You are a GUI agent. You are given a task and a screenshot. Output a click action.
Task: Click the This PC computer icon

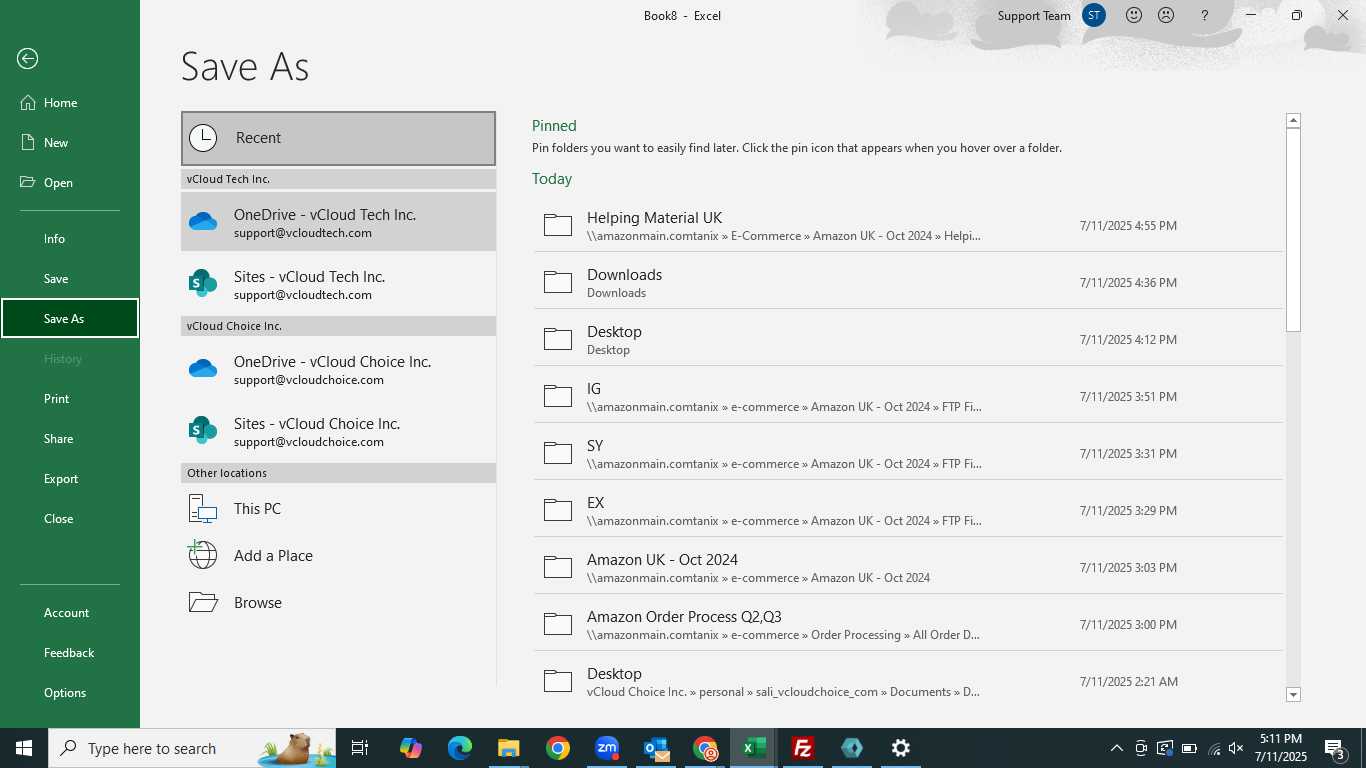[203, 509]
